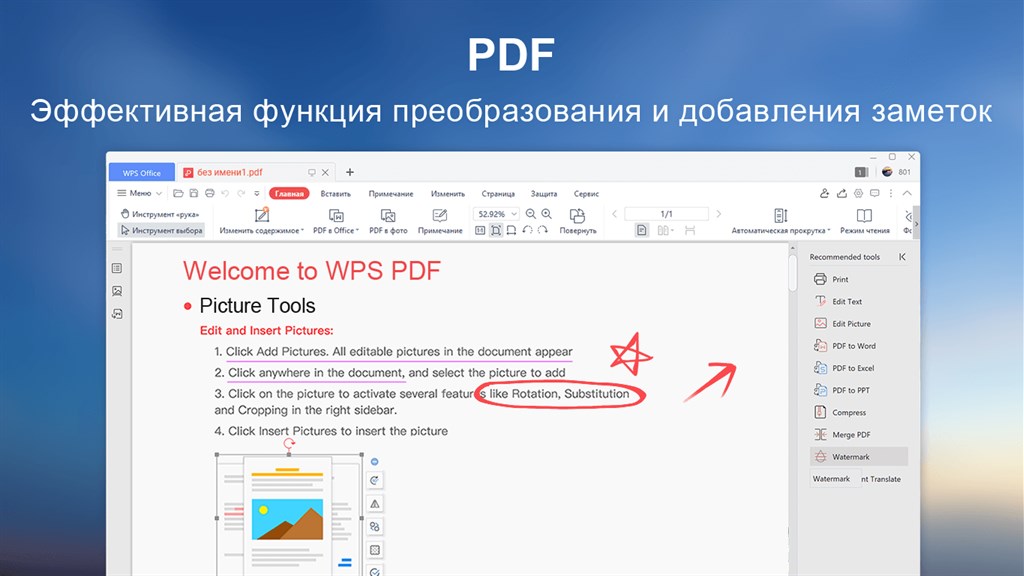The height and width of the screenshot is (576, 1024).
Task: Click Edit Text in Recommended tools
Action: pyautogui.click(x=859, y=302)
